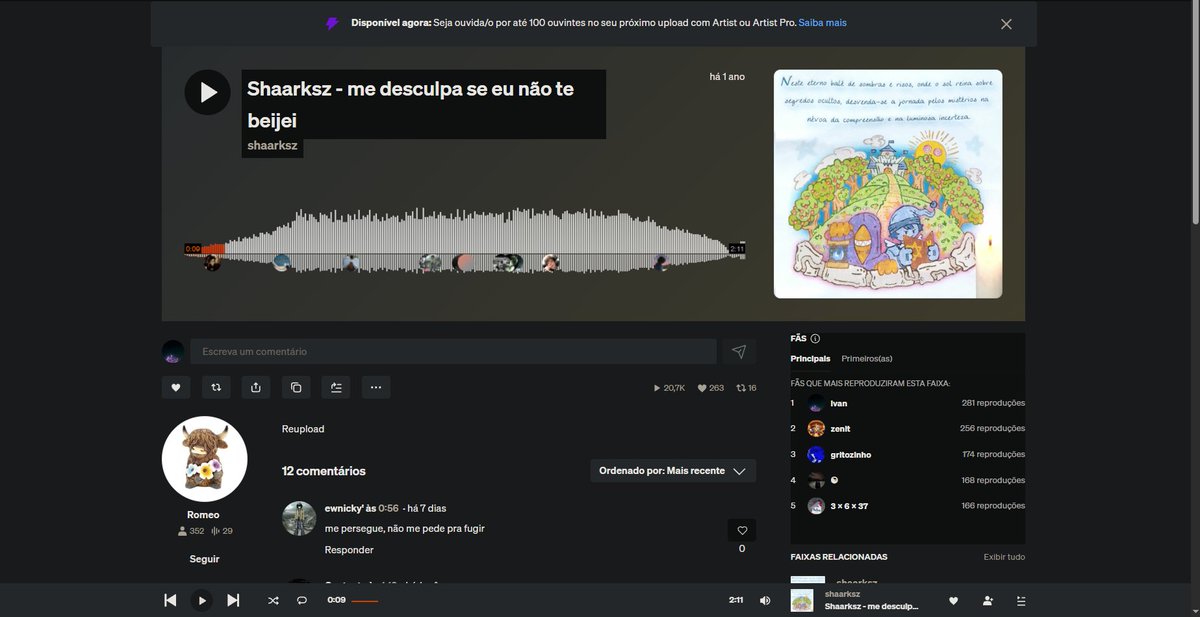Jump to timestamp 0:56 in ewnicky's comment

pos(386,508)
